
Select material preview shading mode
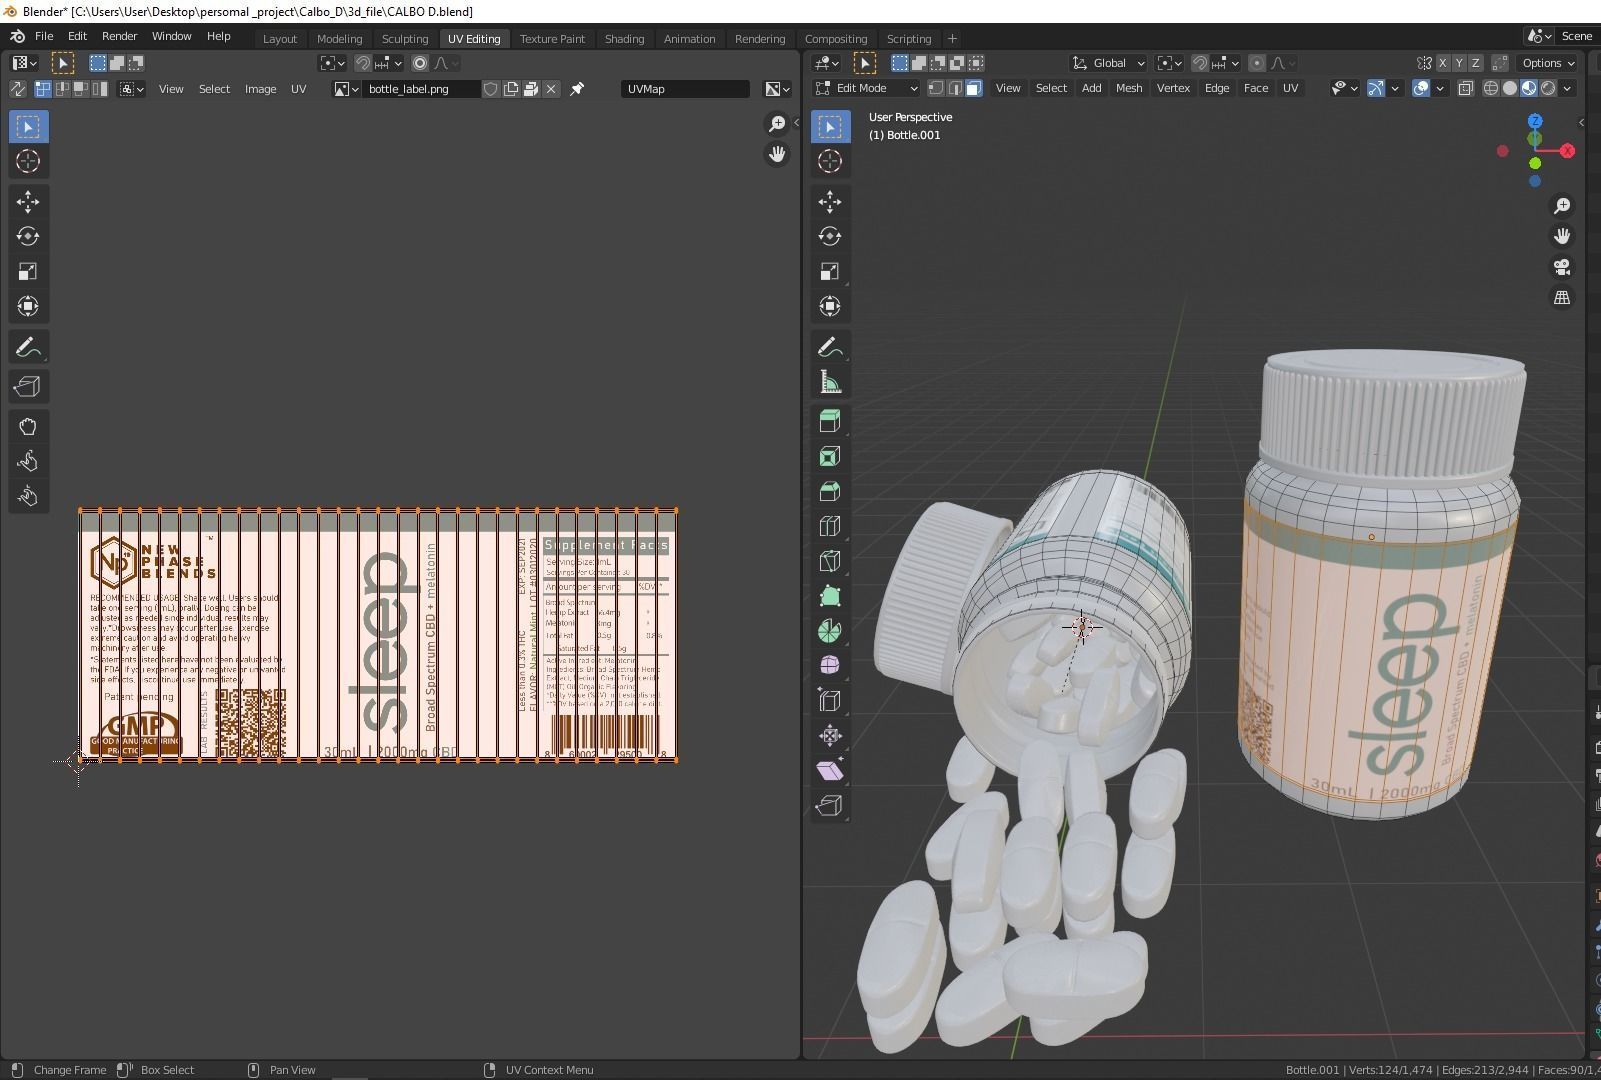[x=1529, y=88]
